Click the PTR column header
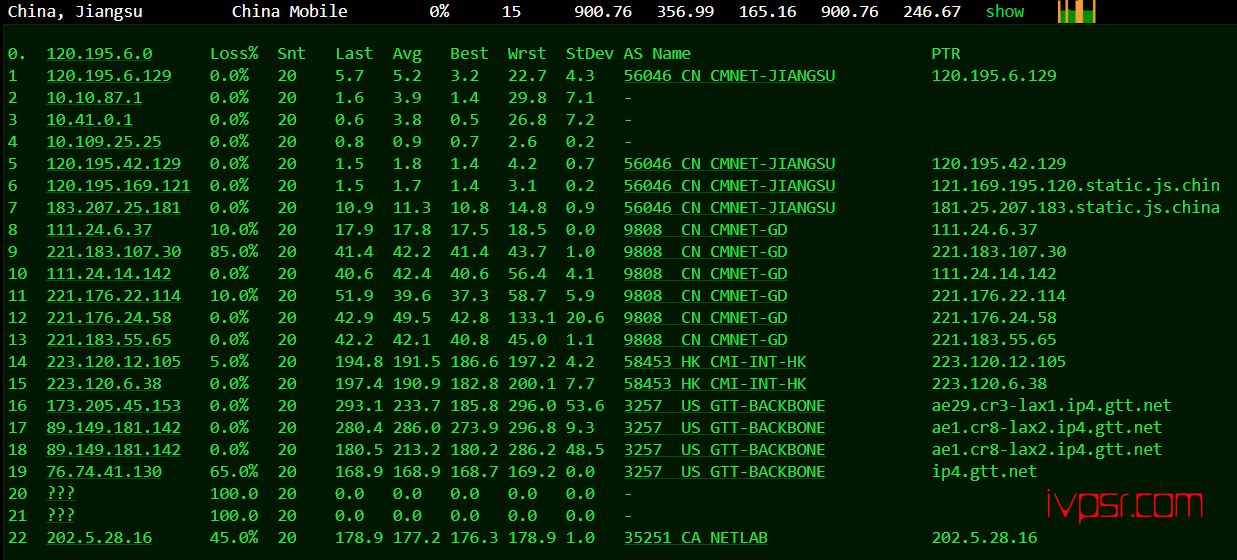Screen dimensions: 1237x560 tap(945, 54)
